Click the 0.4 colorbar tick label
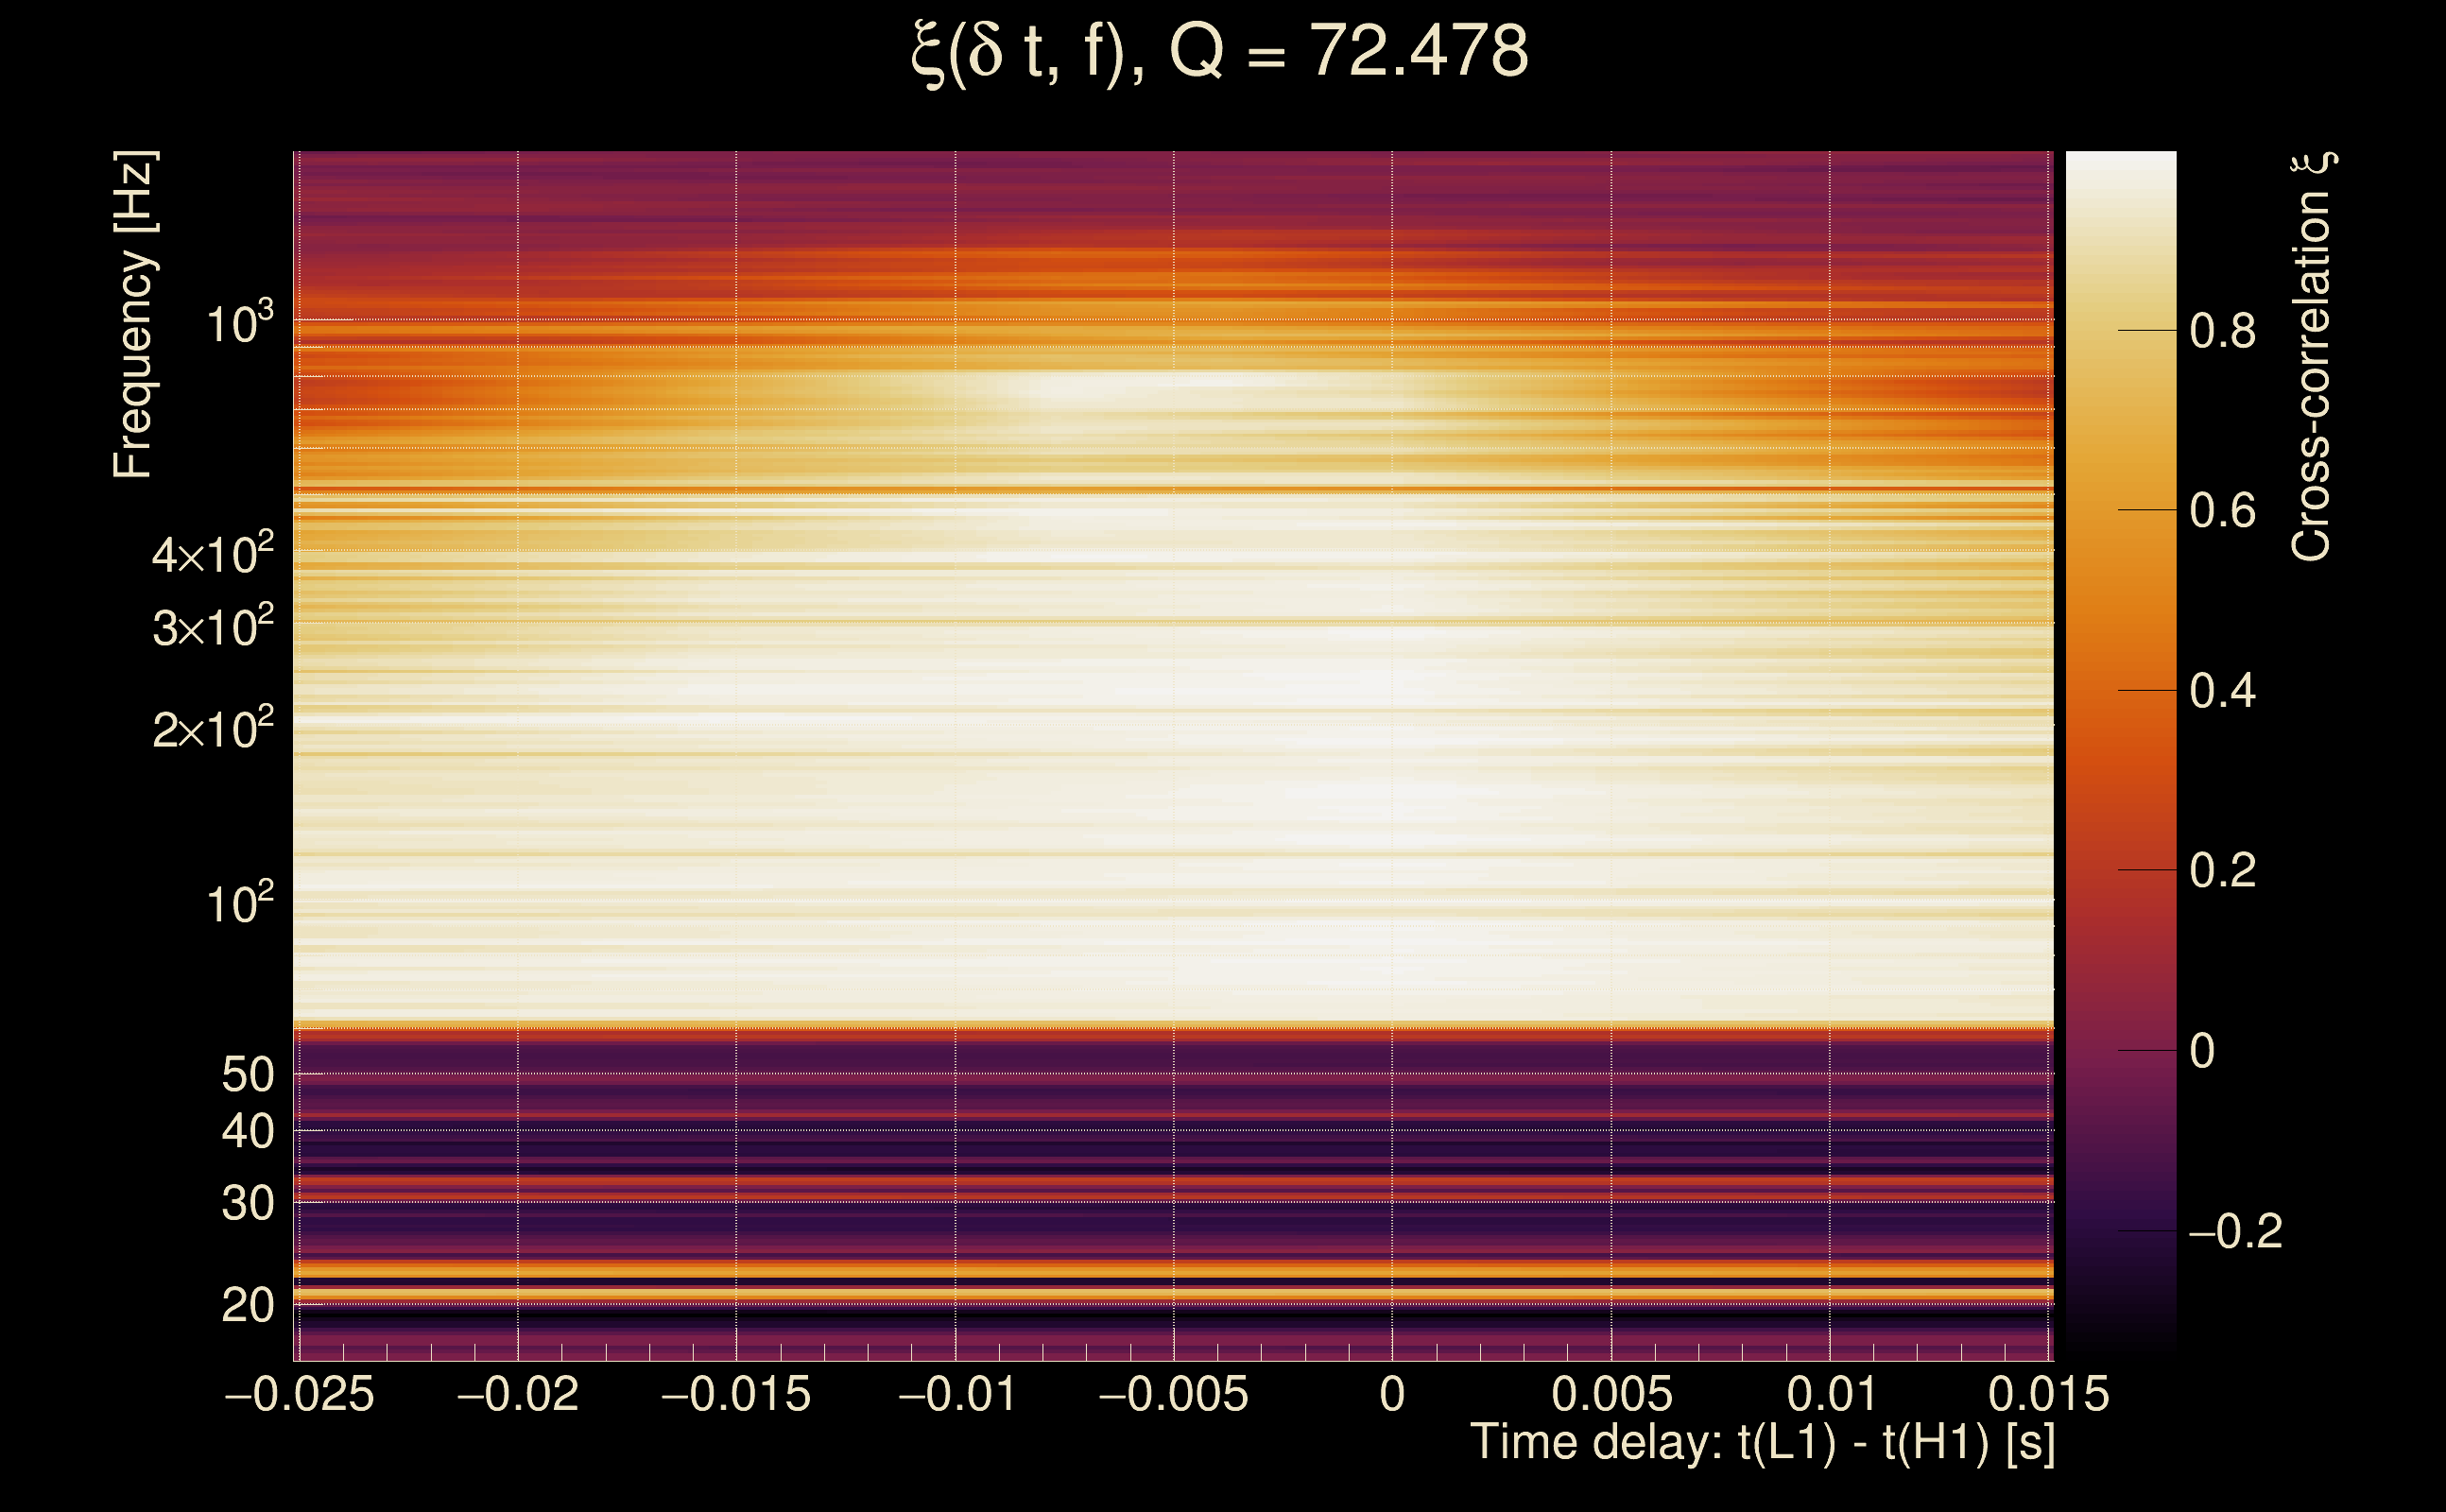 point(2222,691)
